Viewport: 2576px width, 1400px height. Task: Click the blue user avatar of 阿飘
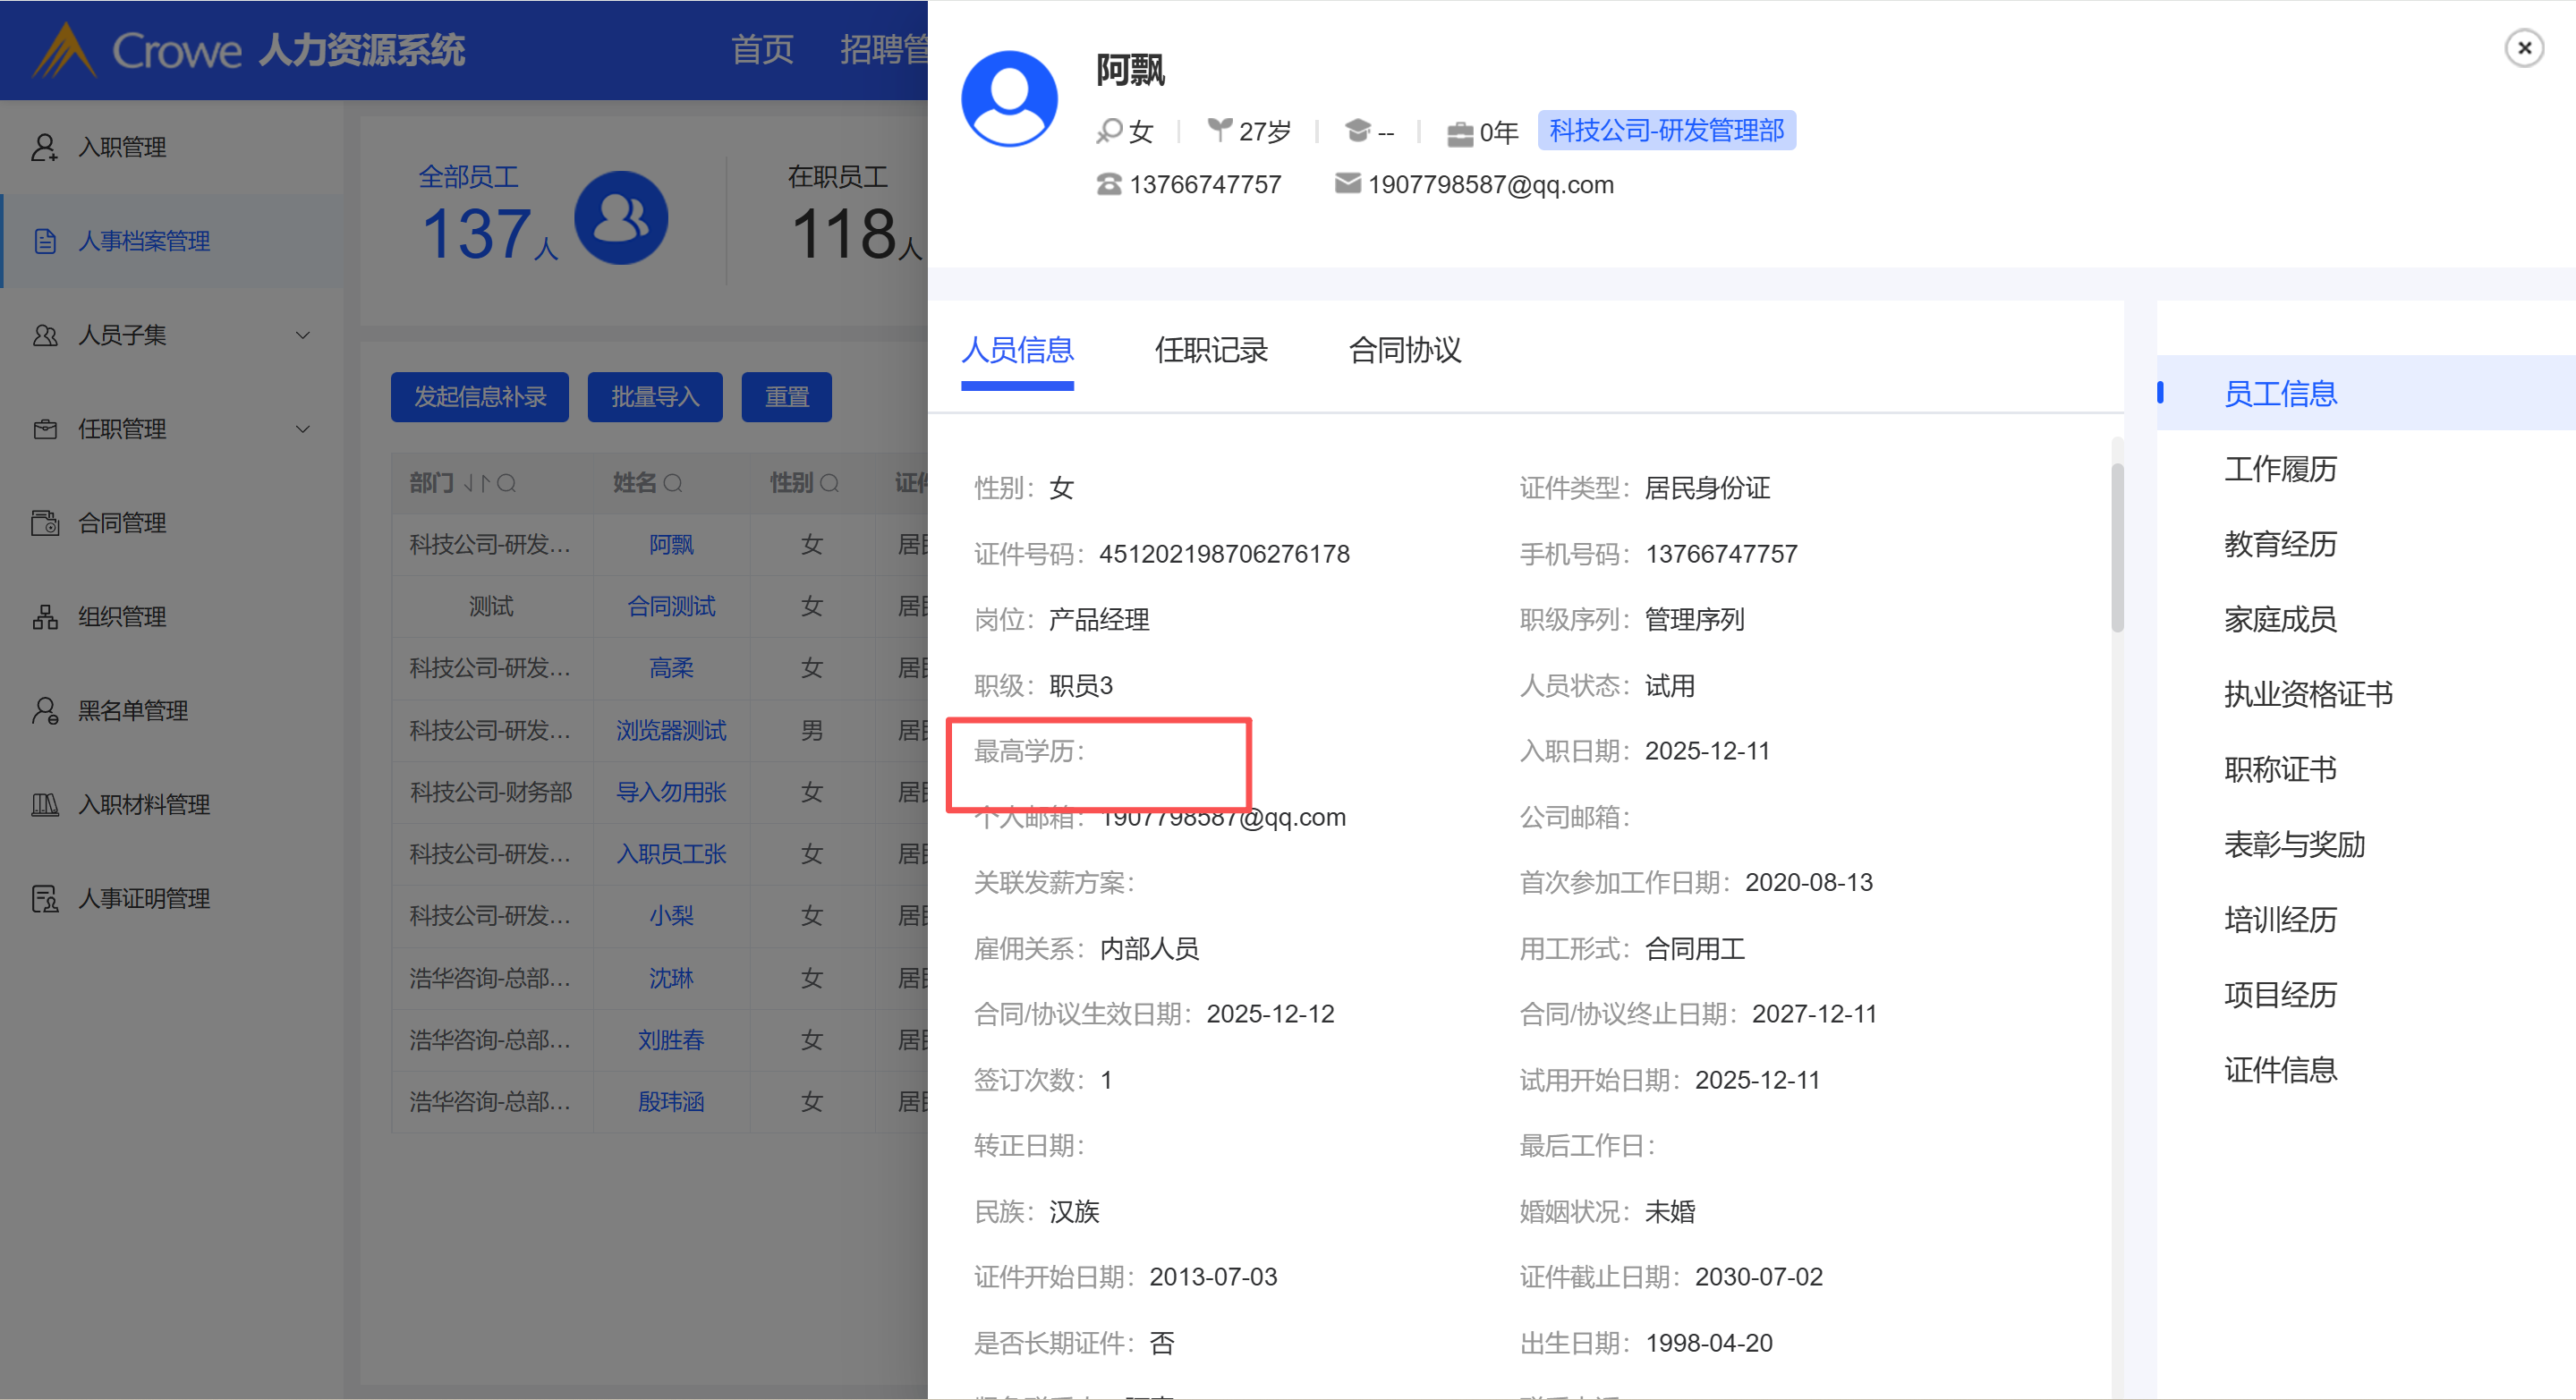pyautogui.click(x=1009, y=99)
